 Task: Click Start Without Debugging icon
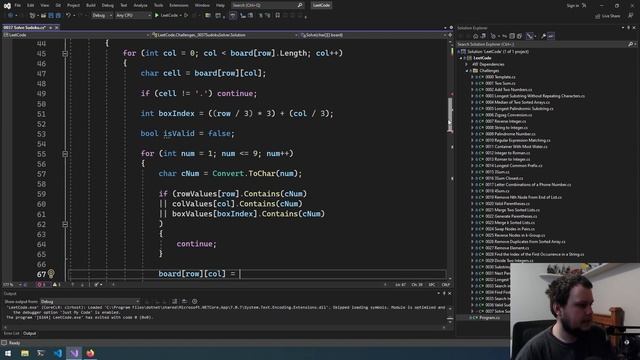[x=186, y=15]
